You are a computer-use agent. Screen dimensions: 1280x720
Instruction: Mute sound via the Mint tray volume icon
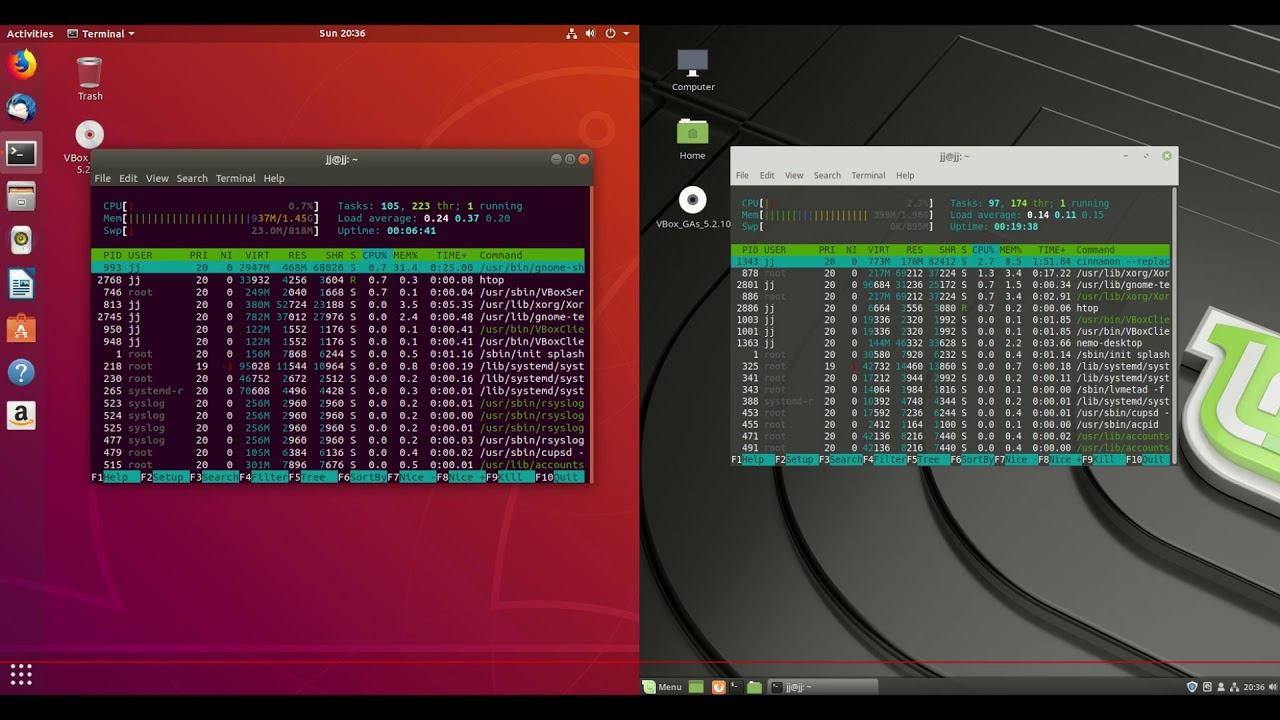1272,687
